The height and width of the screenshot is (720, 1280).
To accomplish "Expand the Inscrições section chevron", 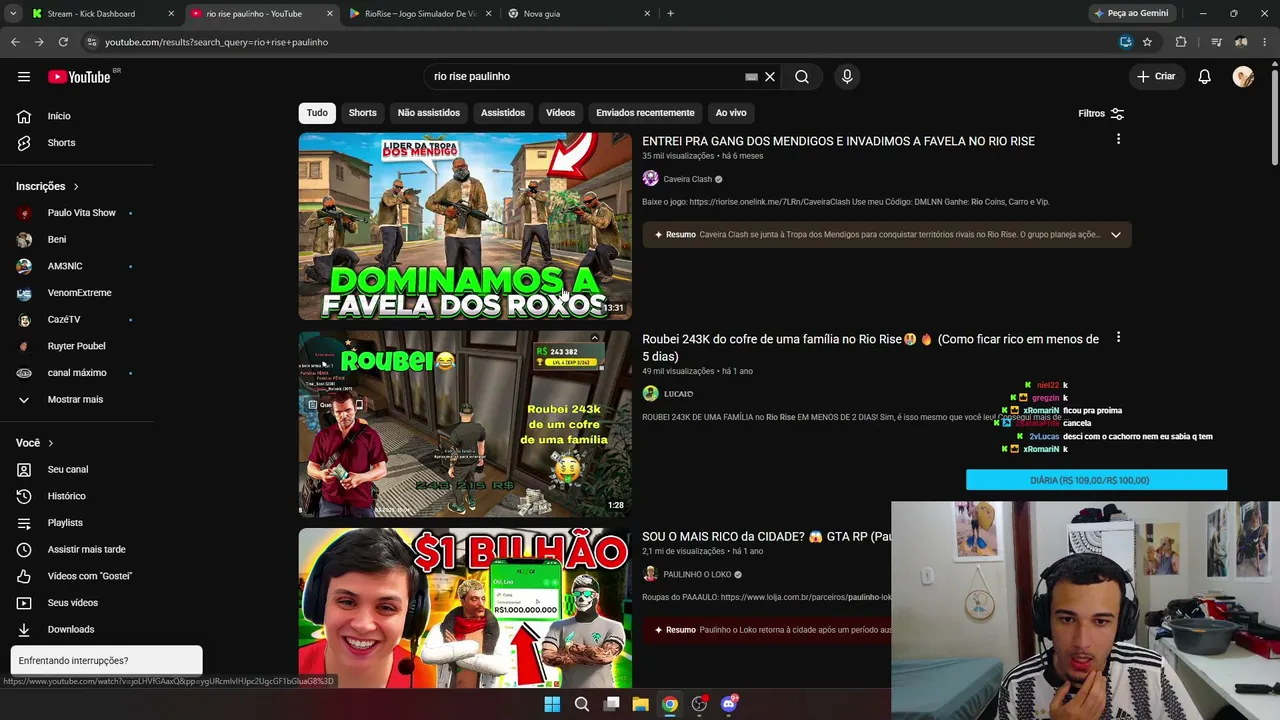I will pyautogui.click(x=76, y=187).
